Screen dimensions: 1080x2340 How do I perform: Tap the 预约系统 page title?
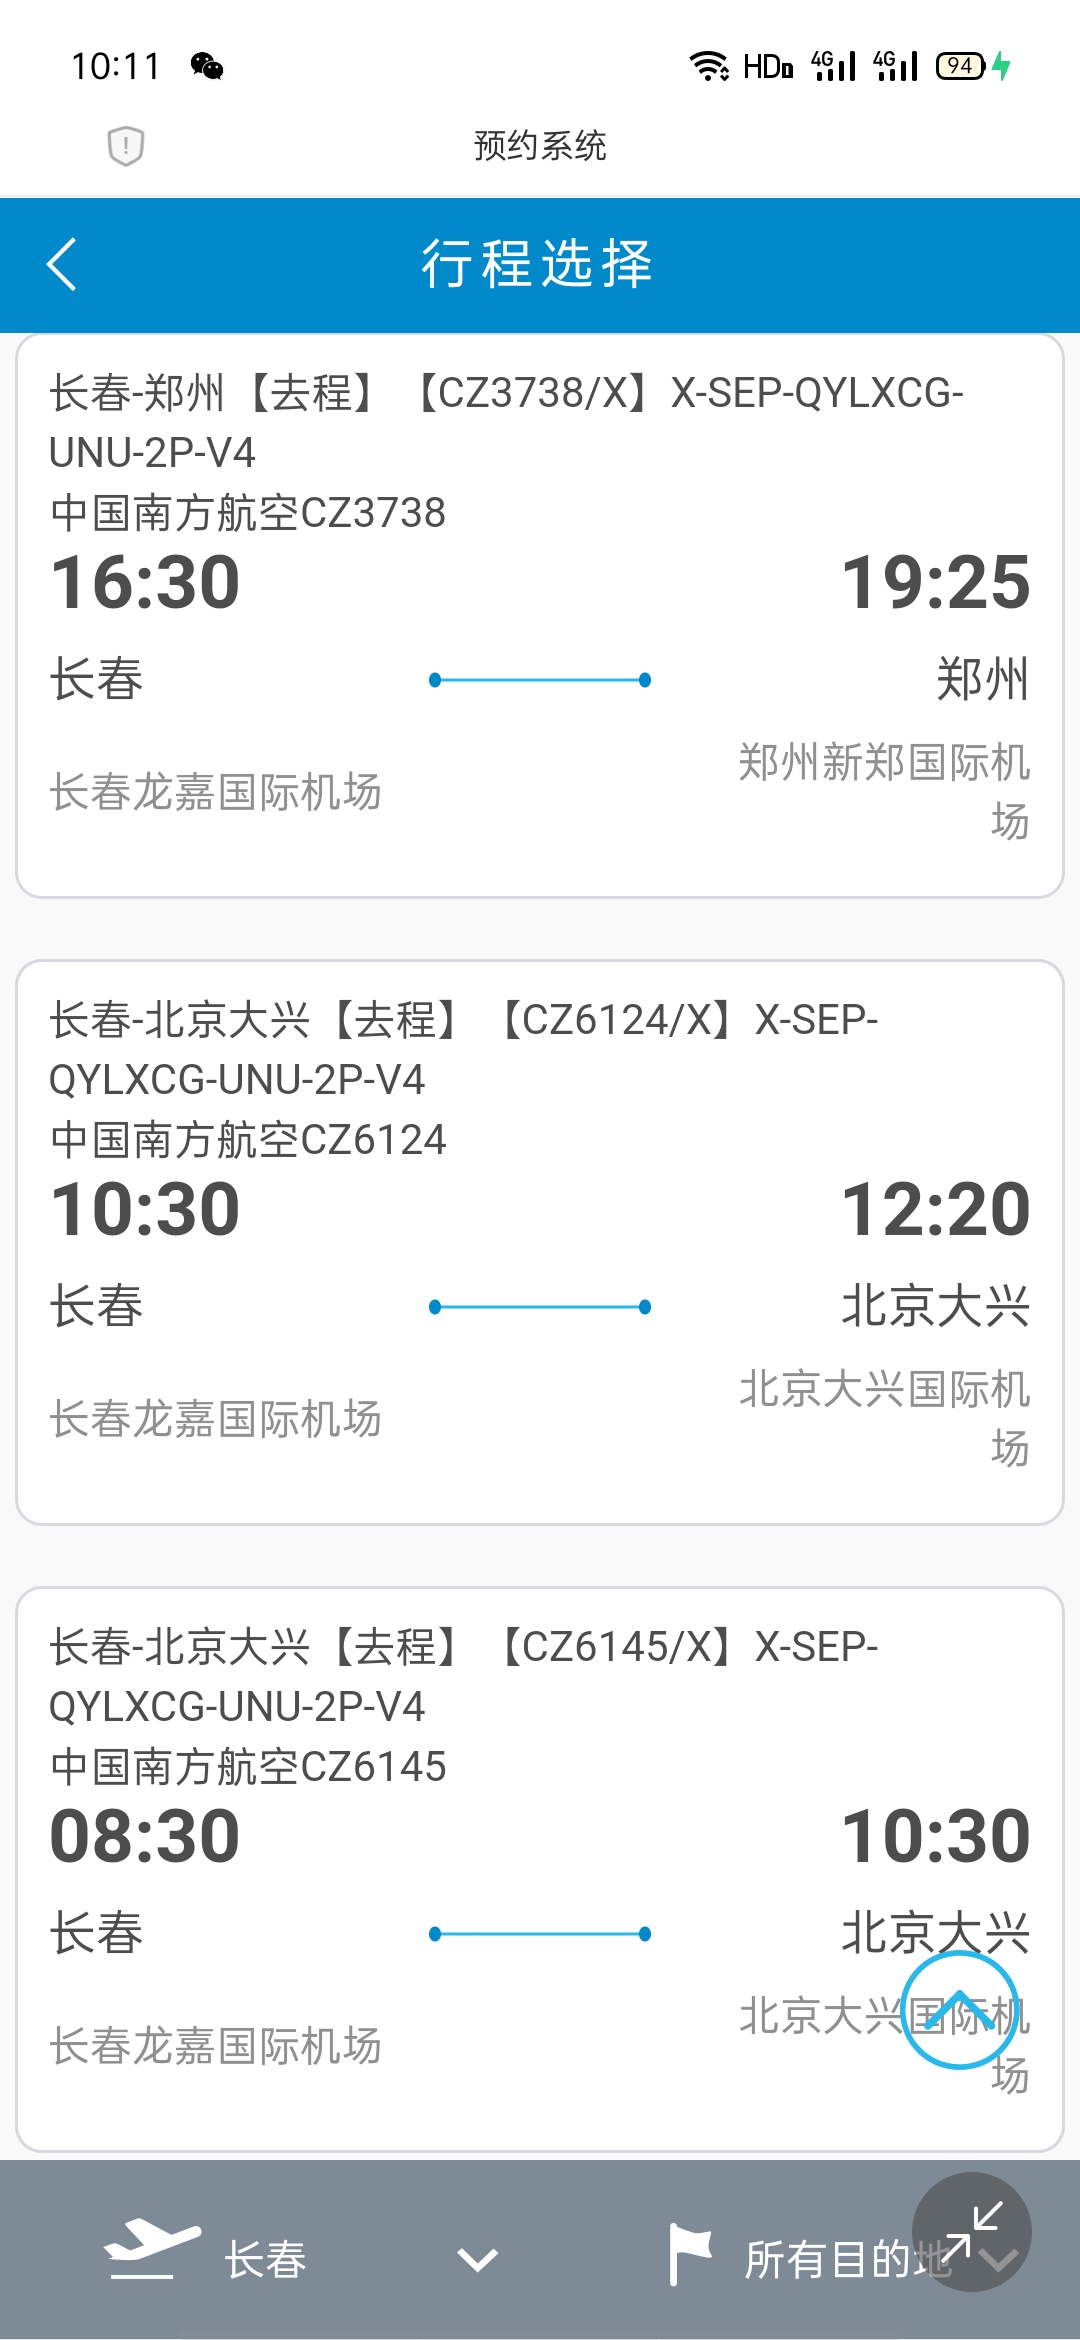point(540,146)
